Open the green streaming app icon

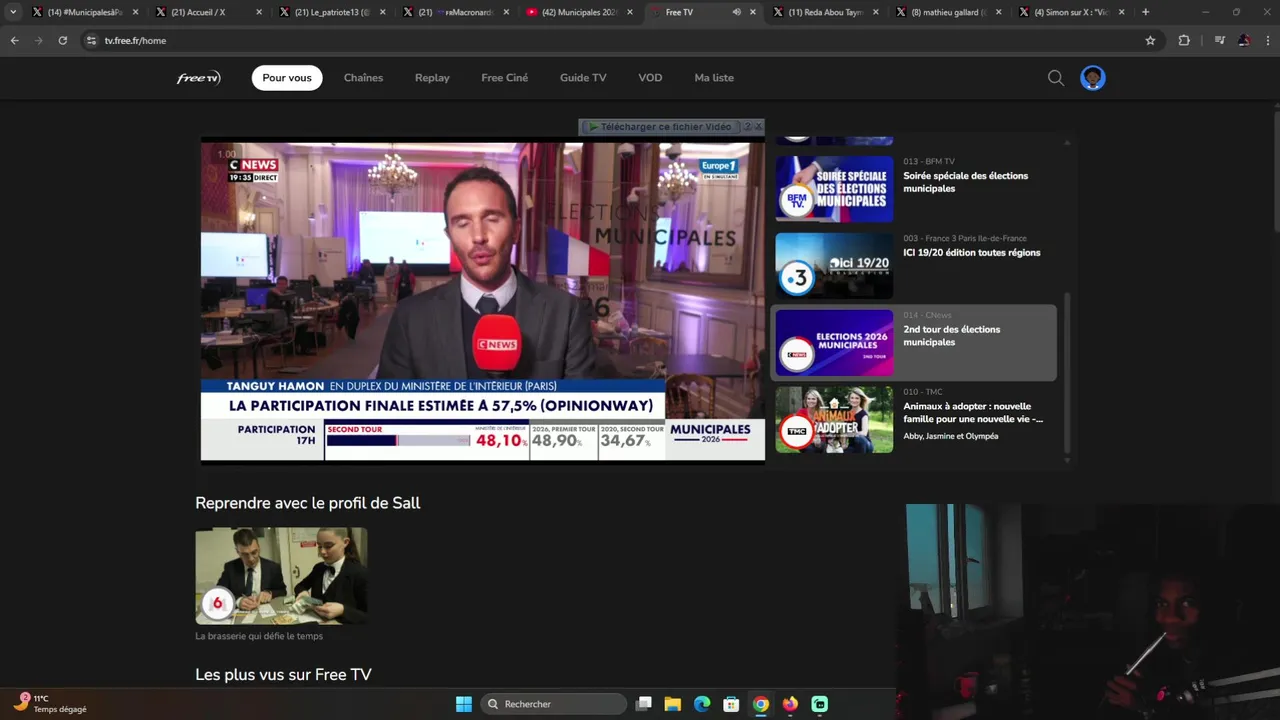click(x=820, y=704)
